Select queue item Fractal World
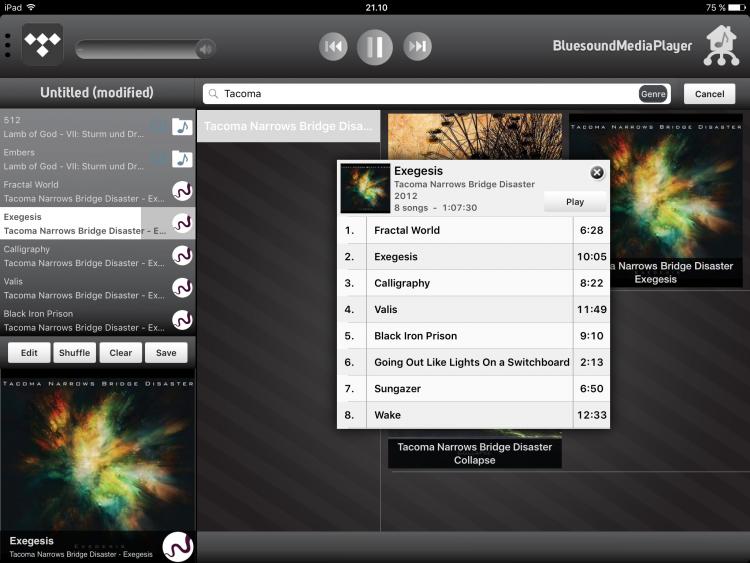This screenshot has height=563, width=750. pyautogui.click(x=98, y=191)
